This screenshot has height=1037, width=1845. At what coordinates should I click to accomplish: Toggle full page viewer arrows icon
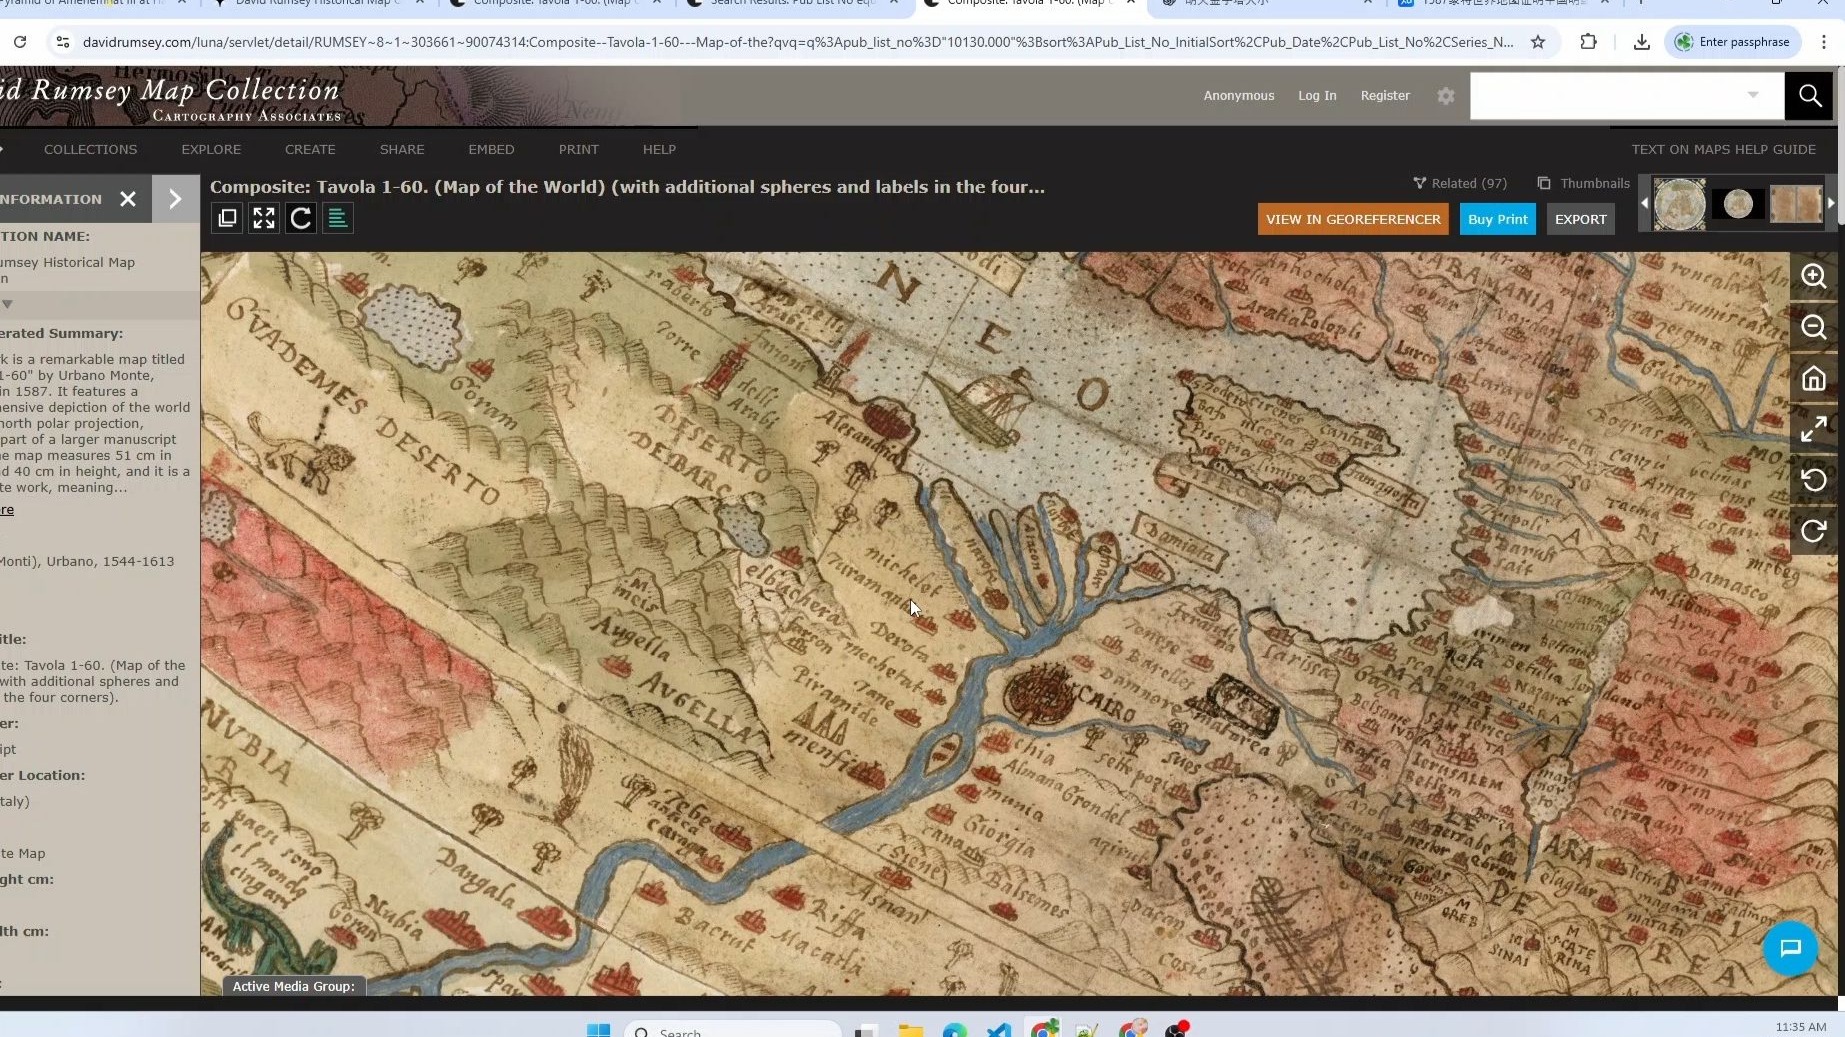click(1813, 429)
